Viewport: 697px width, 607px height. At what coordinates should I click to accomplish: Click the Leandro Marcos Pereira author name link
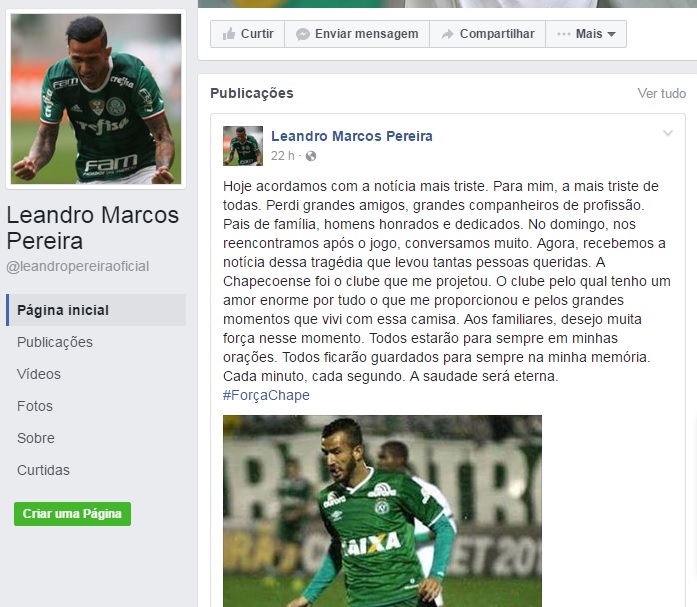pyautogui.click(x=352, y=136)
